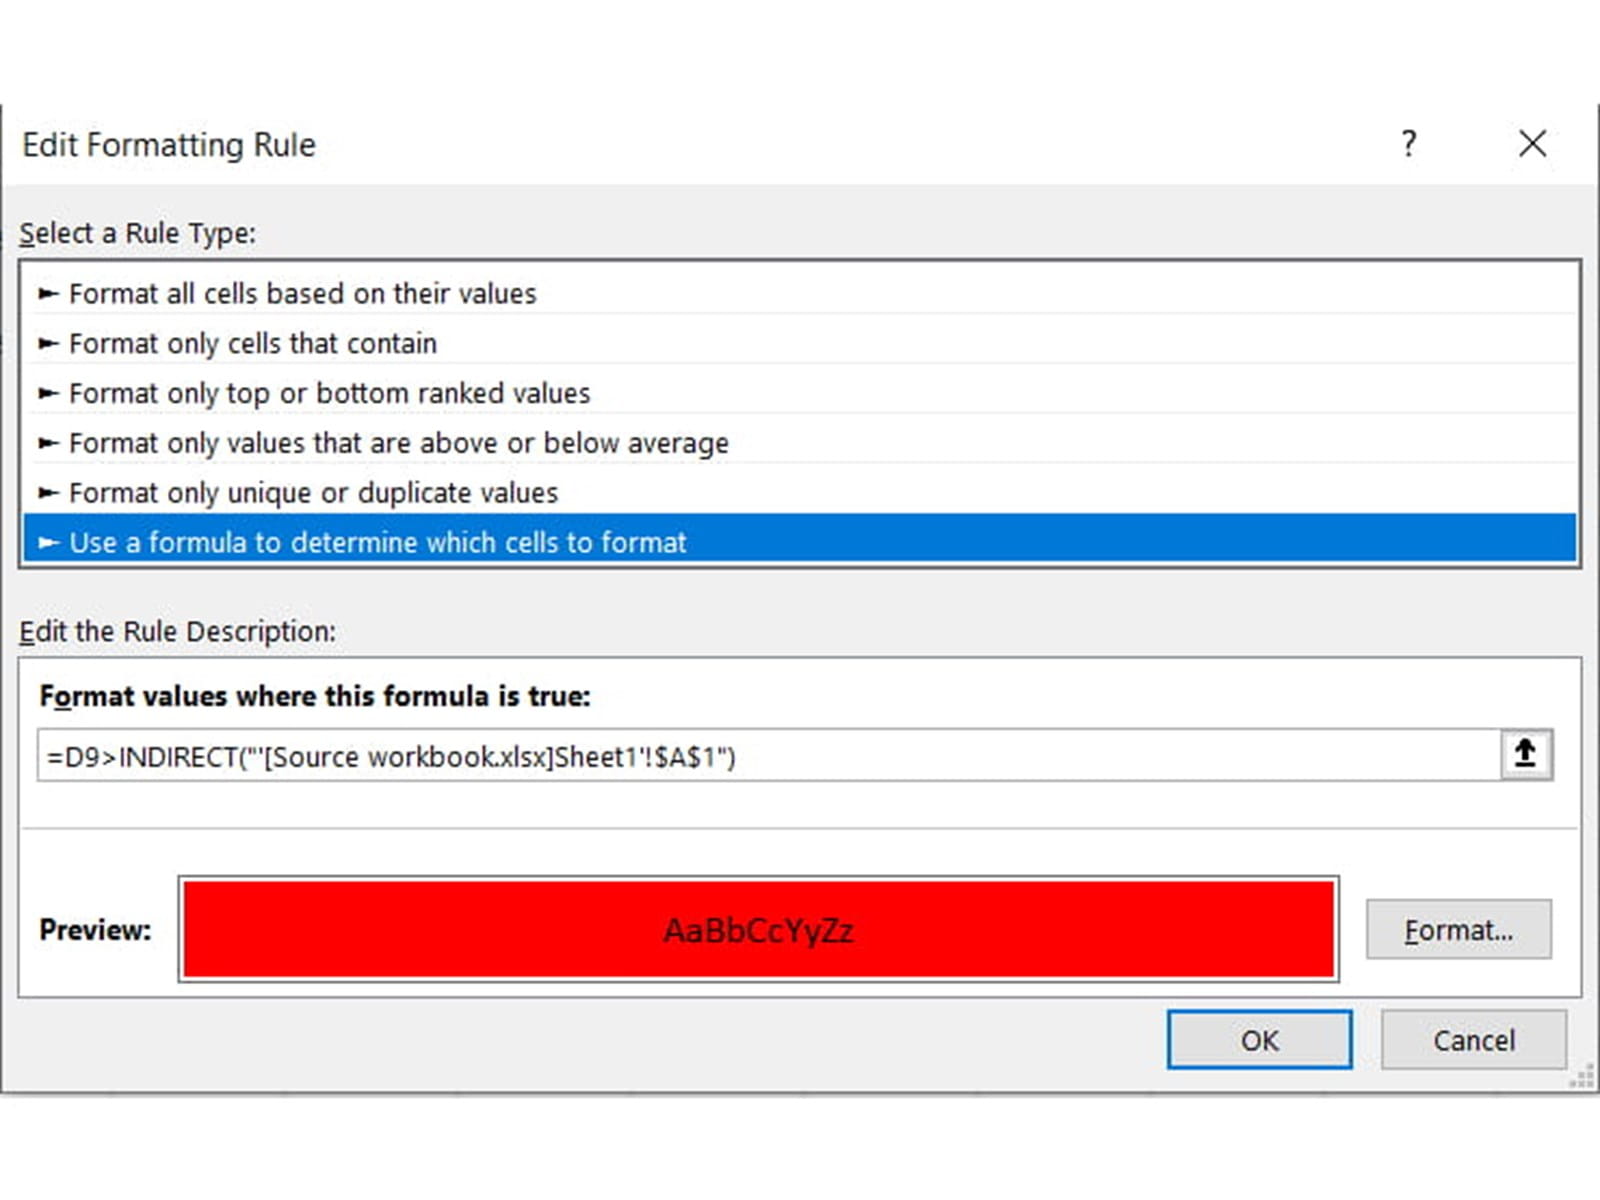Click the collapse dialog range selector icon
The image size is (1600, 1200).
1525,754
